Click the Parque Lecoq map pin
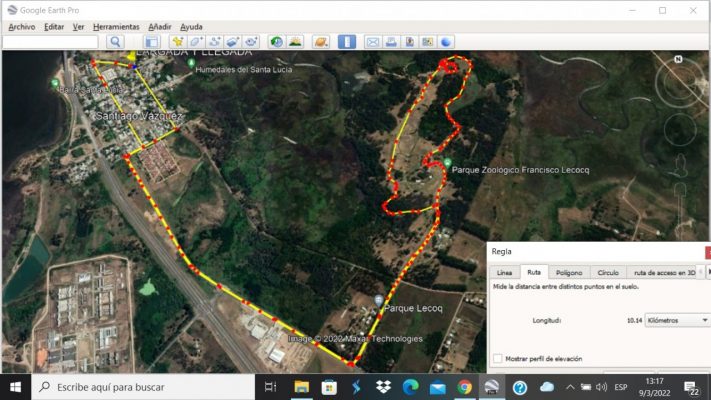711x400 pixels. pyautogui.click(x=379, y=300)
